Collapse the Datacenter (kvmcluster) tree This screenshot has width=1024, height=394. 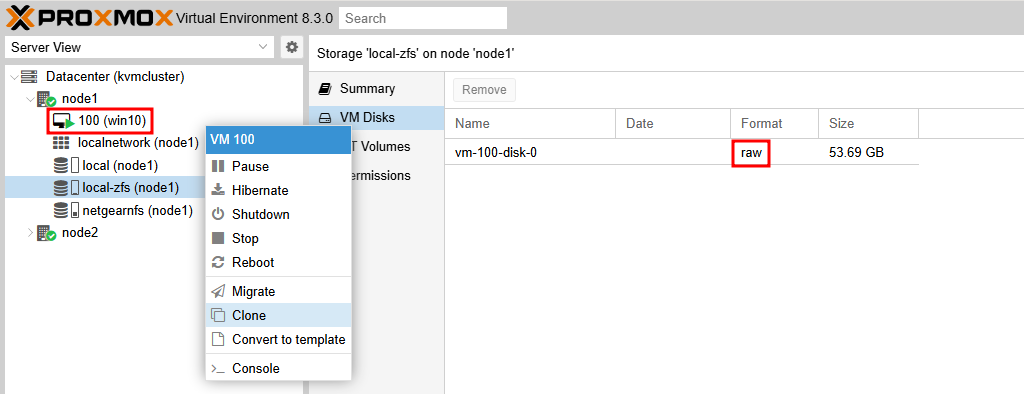click(14, 77)
